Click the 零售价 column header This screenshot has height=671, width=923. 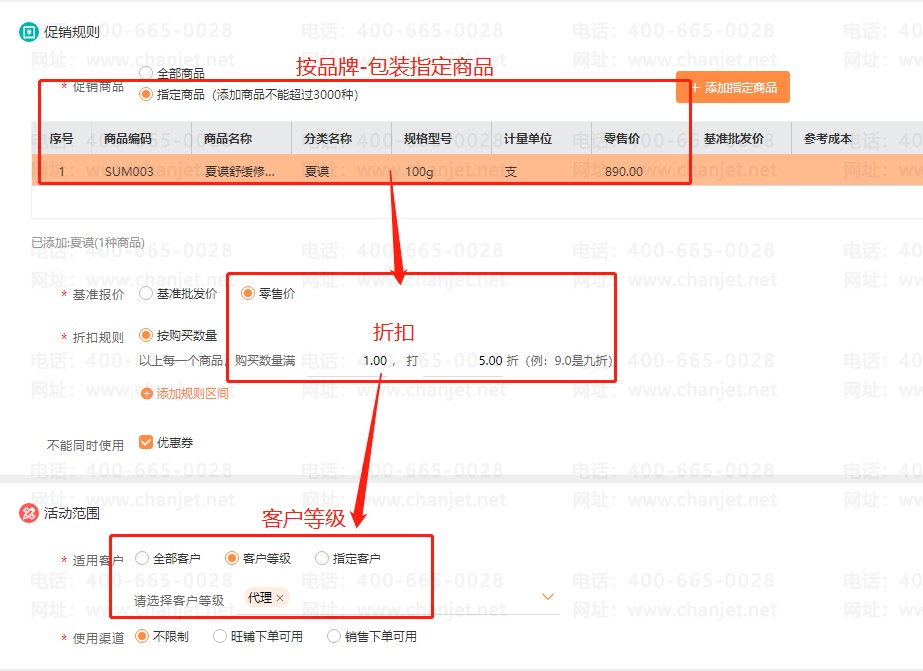(x=642, y=139)
